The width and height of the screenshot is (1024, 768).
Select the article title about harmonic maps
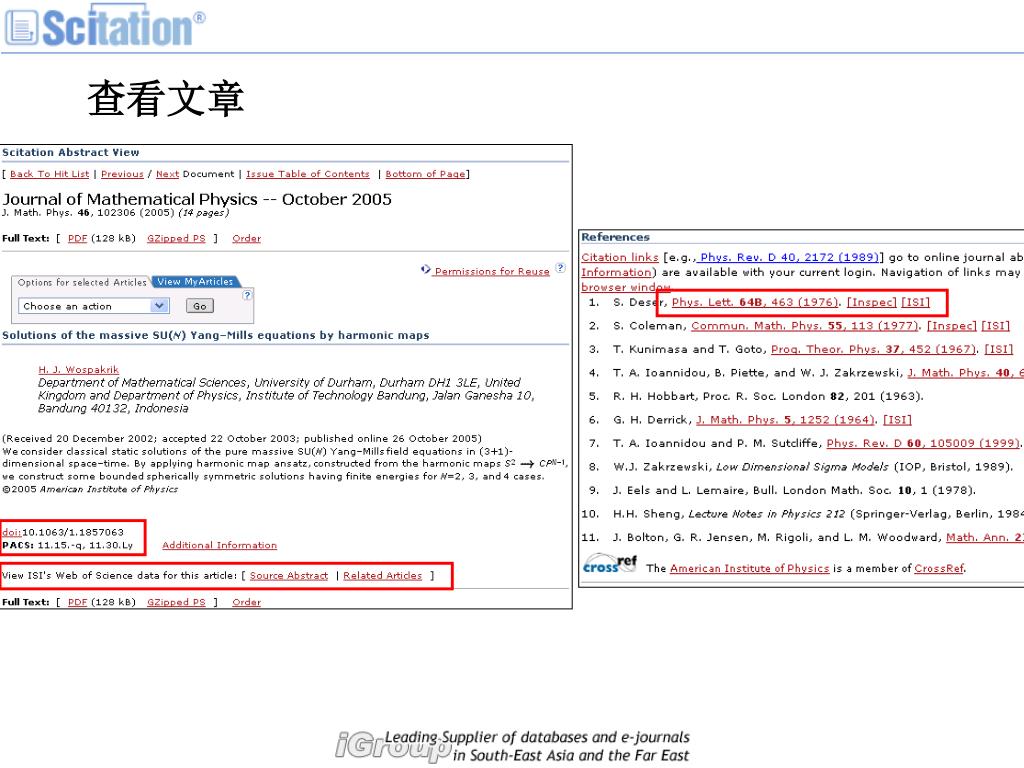pos(216,335)
